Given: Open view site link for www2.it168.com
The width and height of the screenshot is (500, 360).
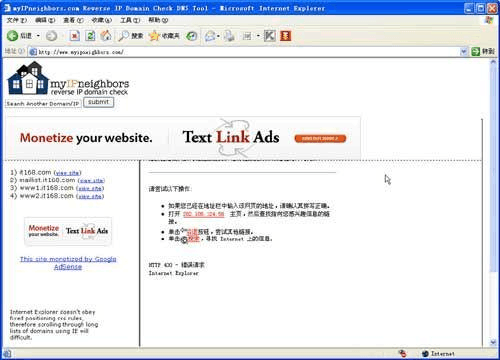Looking at the screenshot, I should tap(90, 196).
